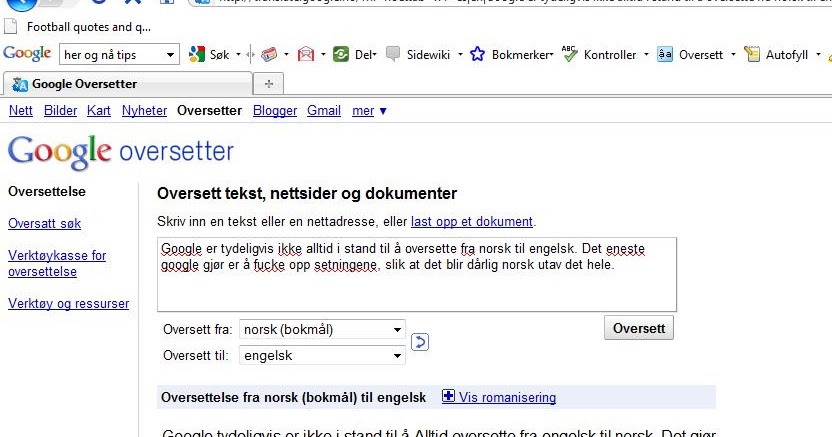
Task: Open a new tab with plus button
Action: click(x=269, y=84)
